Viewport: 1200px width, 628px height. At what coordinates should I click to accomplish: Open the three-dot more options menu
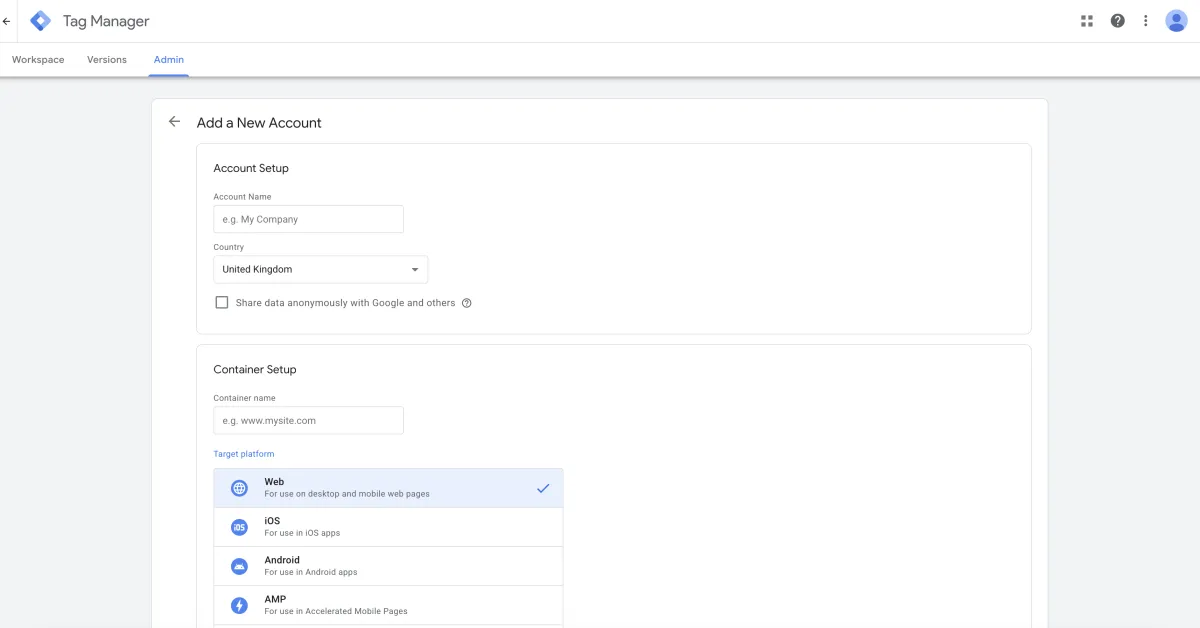1146,21
